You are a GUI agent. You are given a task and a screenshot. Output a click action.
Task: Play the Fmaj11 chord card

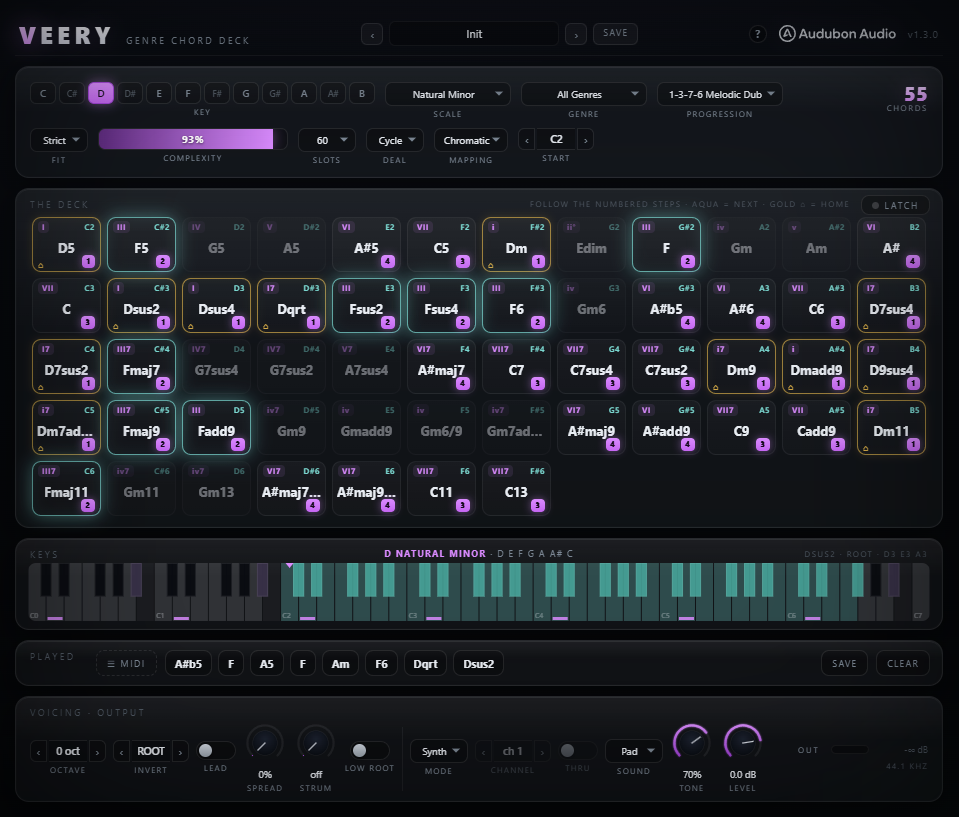(66, 489)
